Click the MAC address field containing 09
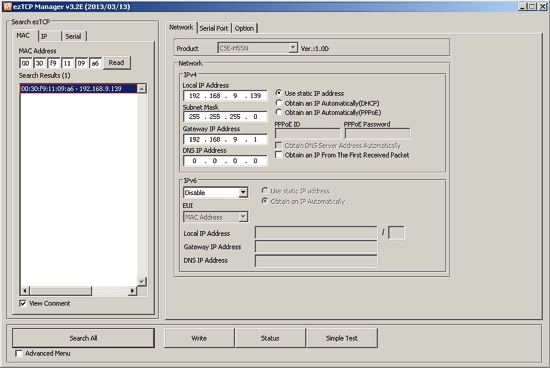550x368 pixels. [x=81, y=63]
